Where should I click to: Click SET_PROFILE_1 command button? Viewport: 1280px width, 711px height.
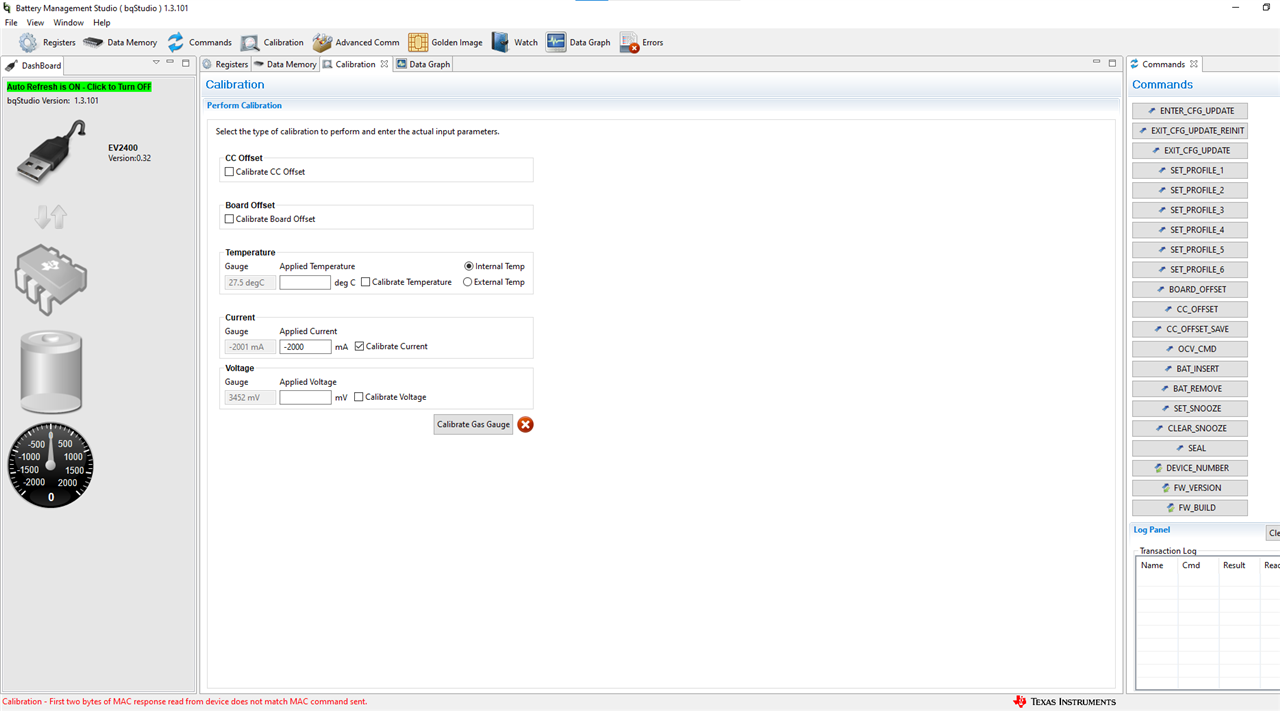[x=1190, y=170]
